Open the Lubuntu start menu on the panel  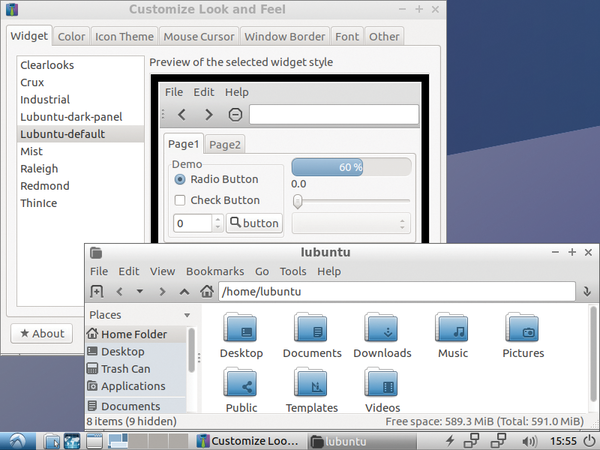[x=18, y=441]
